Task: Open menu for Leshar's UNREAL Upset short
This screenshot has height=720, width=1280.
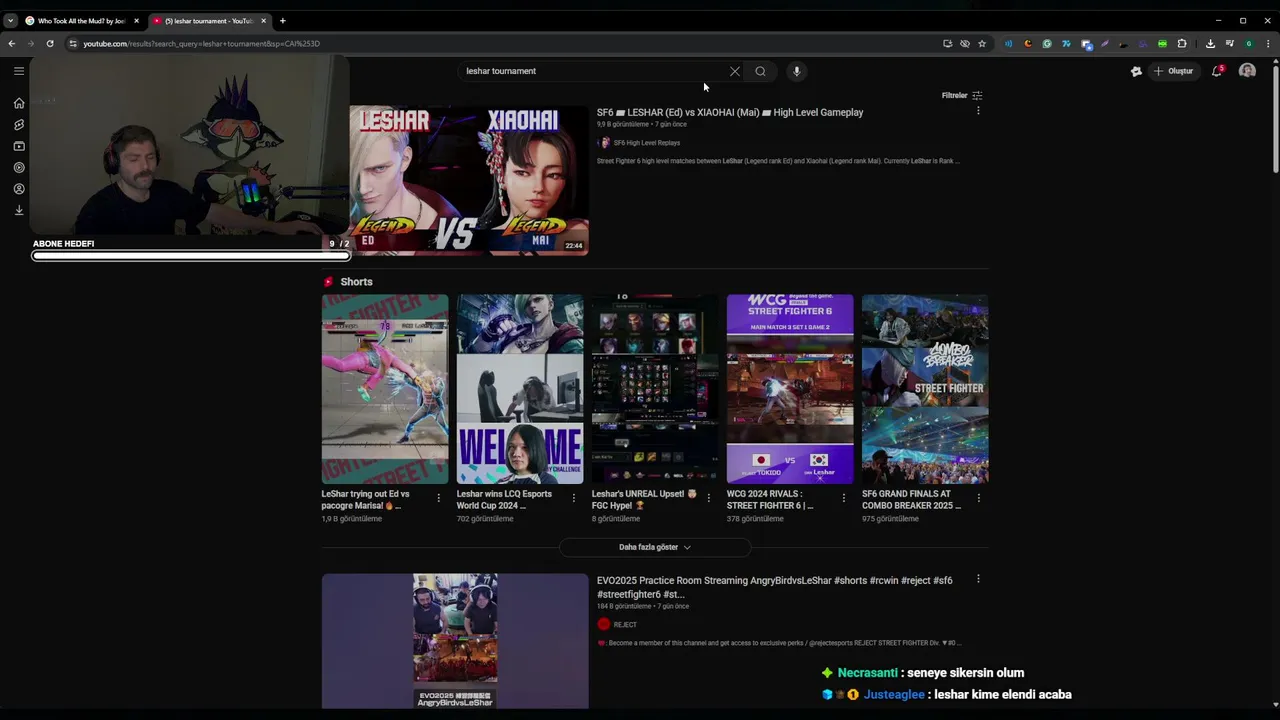Action: click(709, 498)
